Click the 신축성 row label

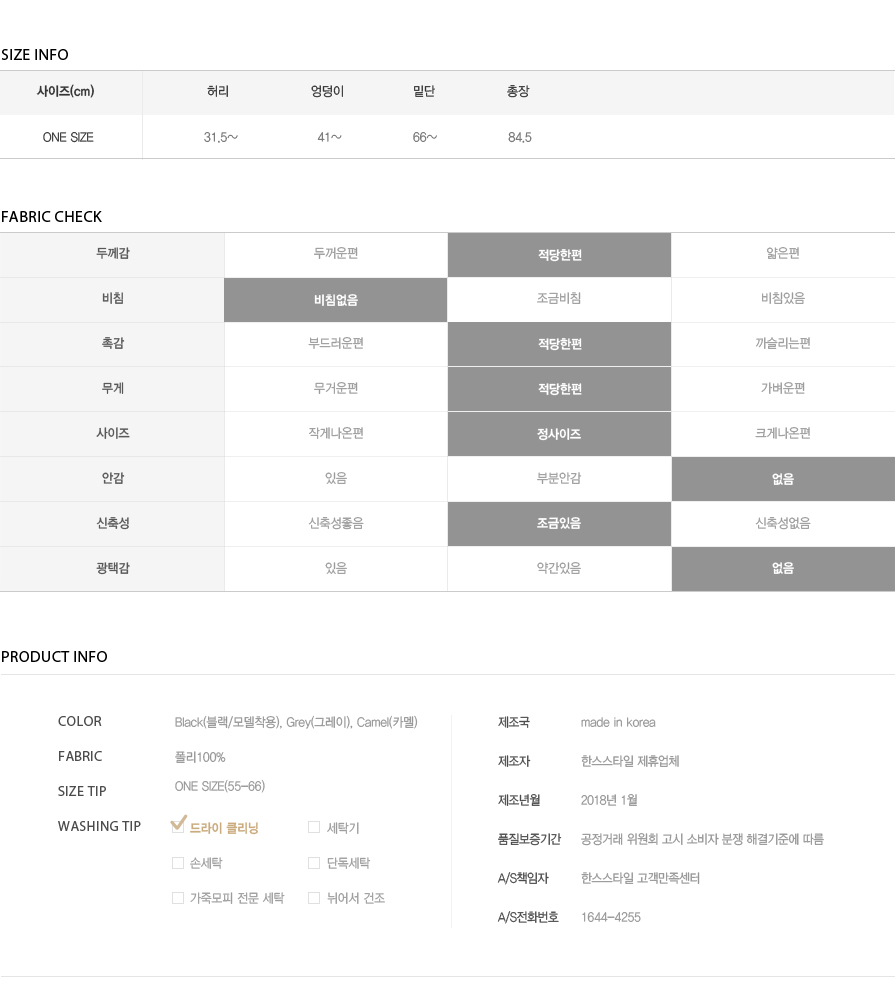click(x=113, y=523)
